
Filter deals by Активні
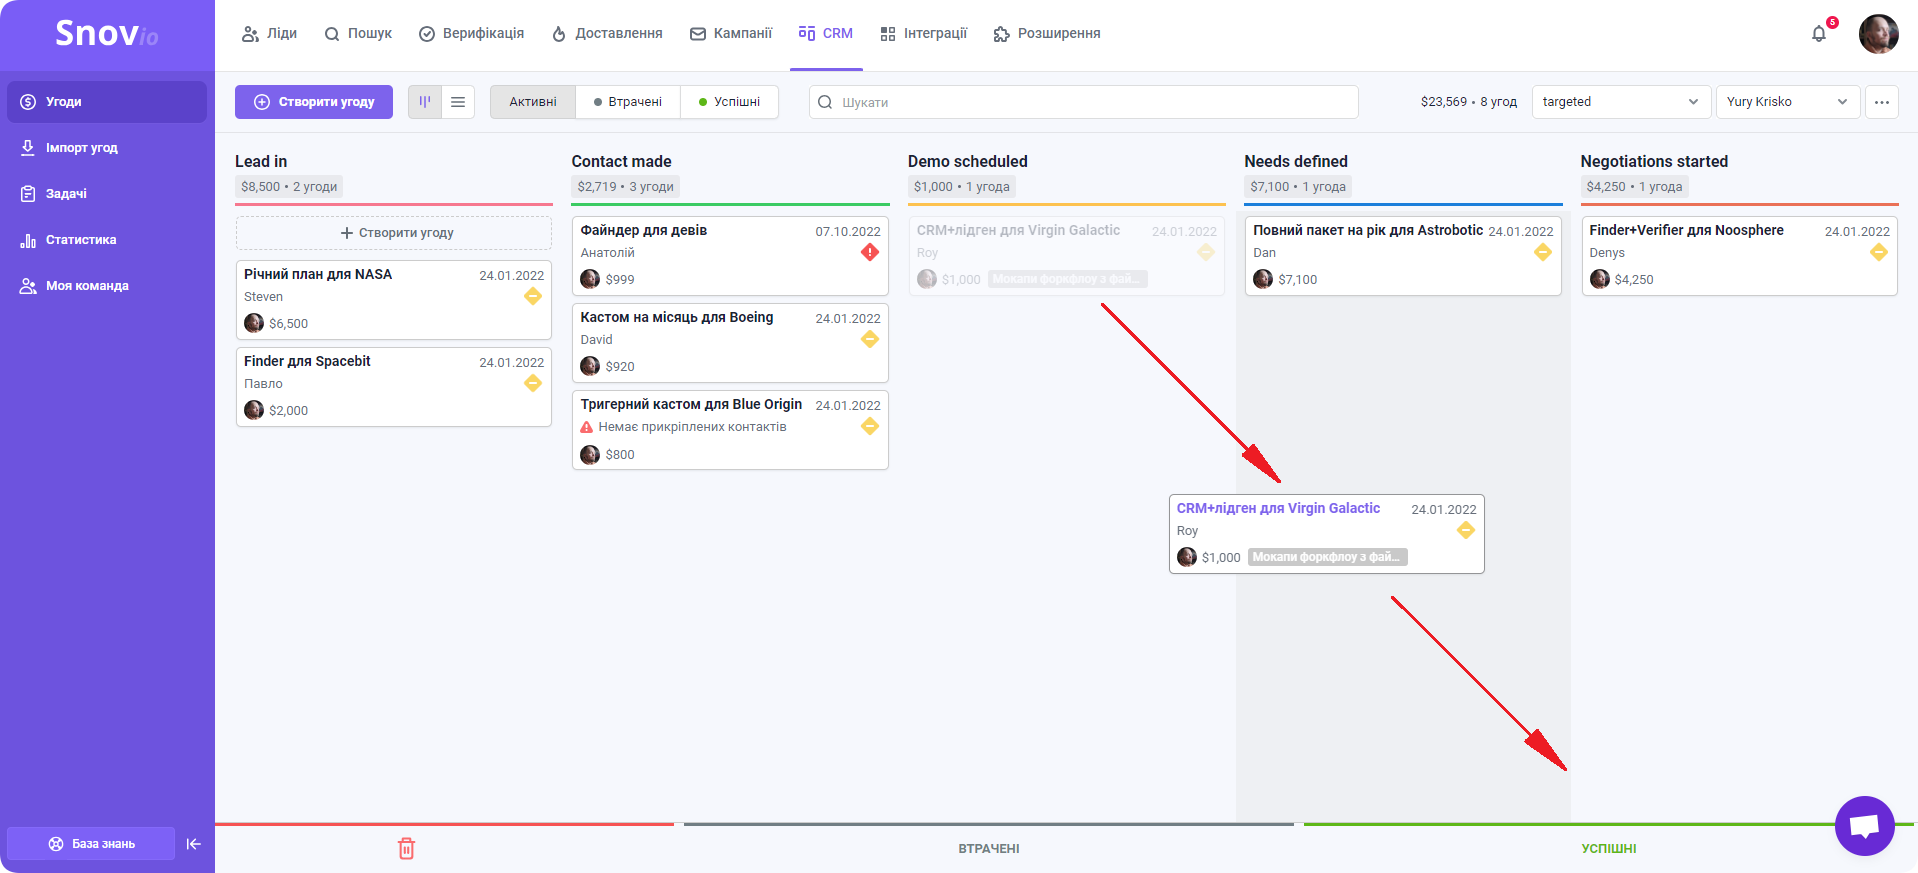point(533,102)
